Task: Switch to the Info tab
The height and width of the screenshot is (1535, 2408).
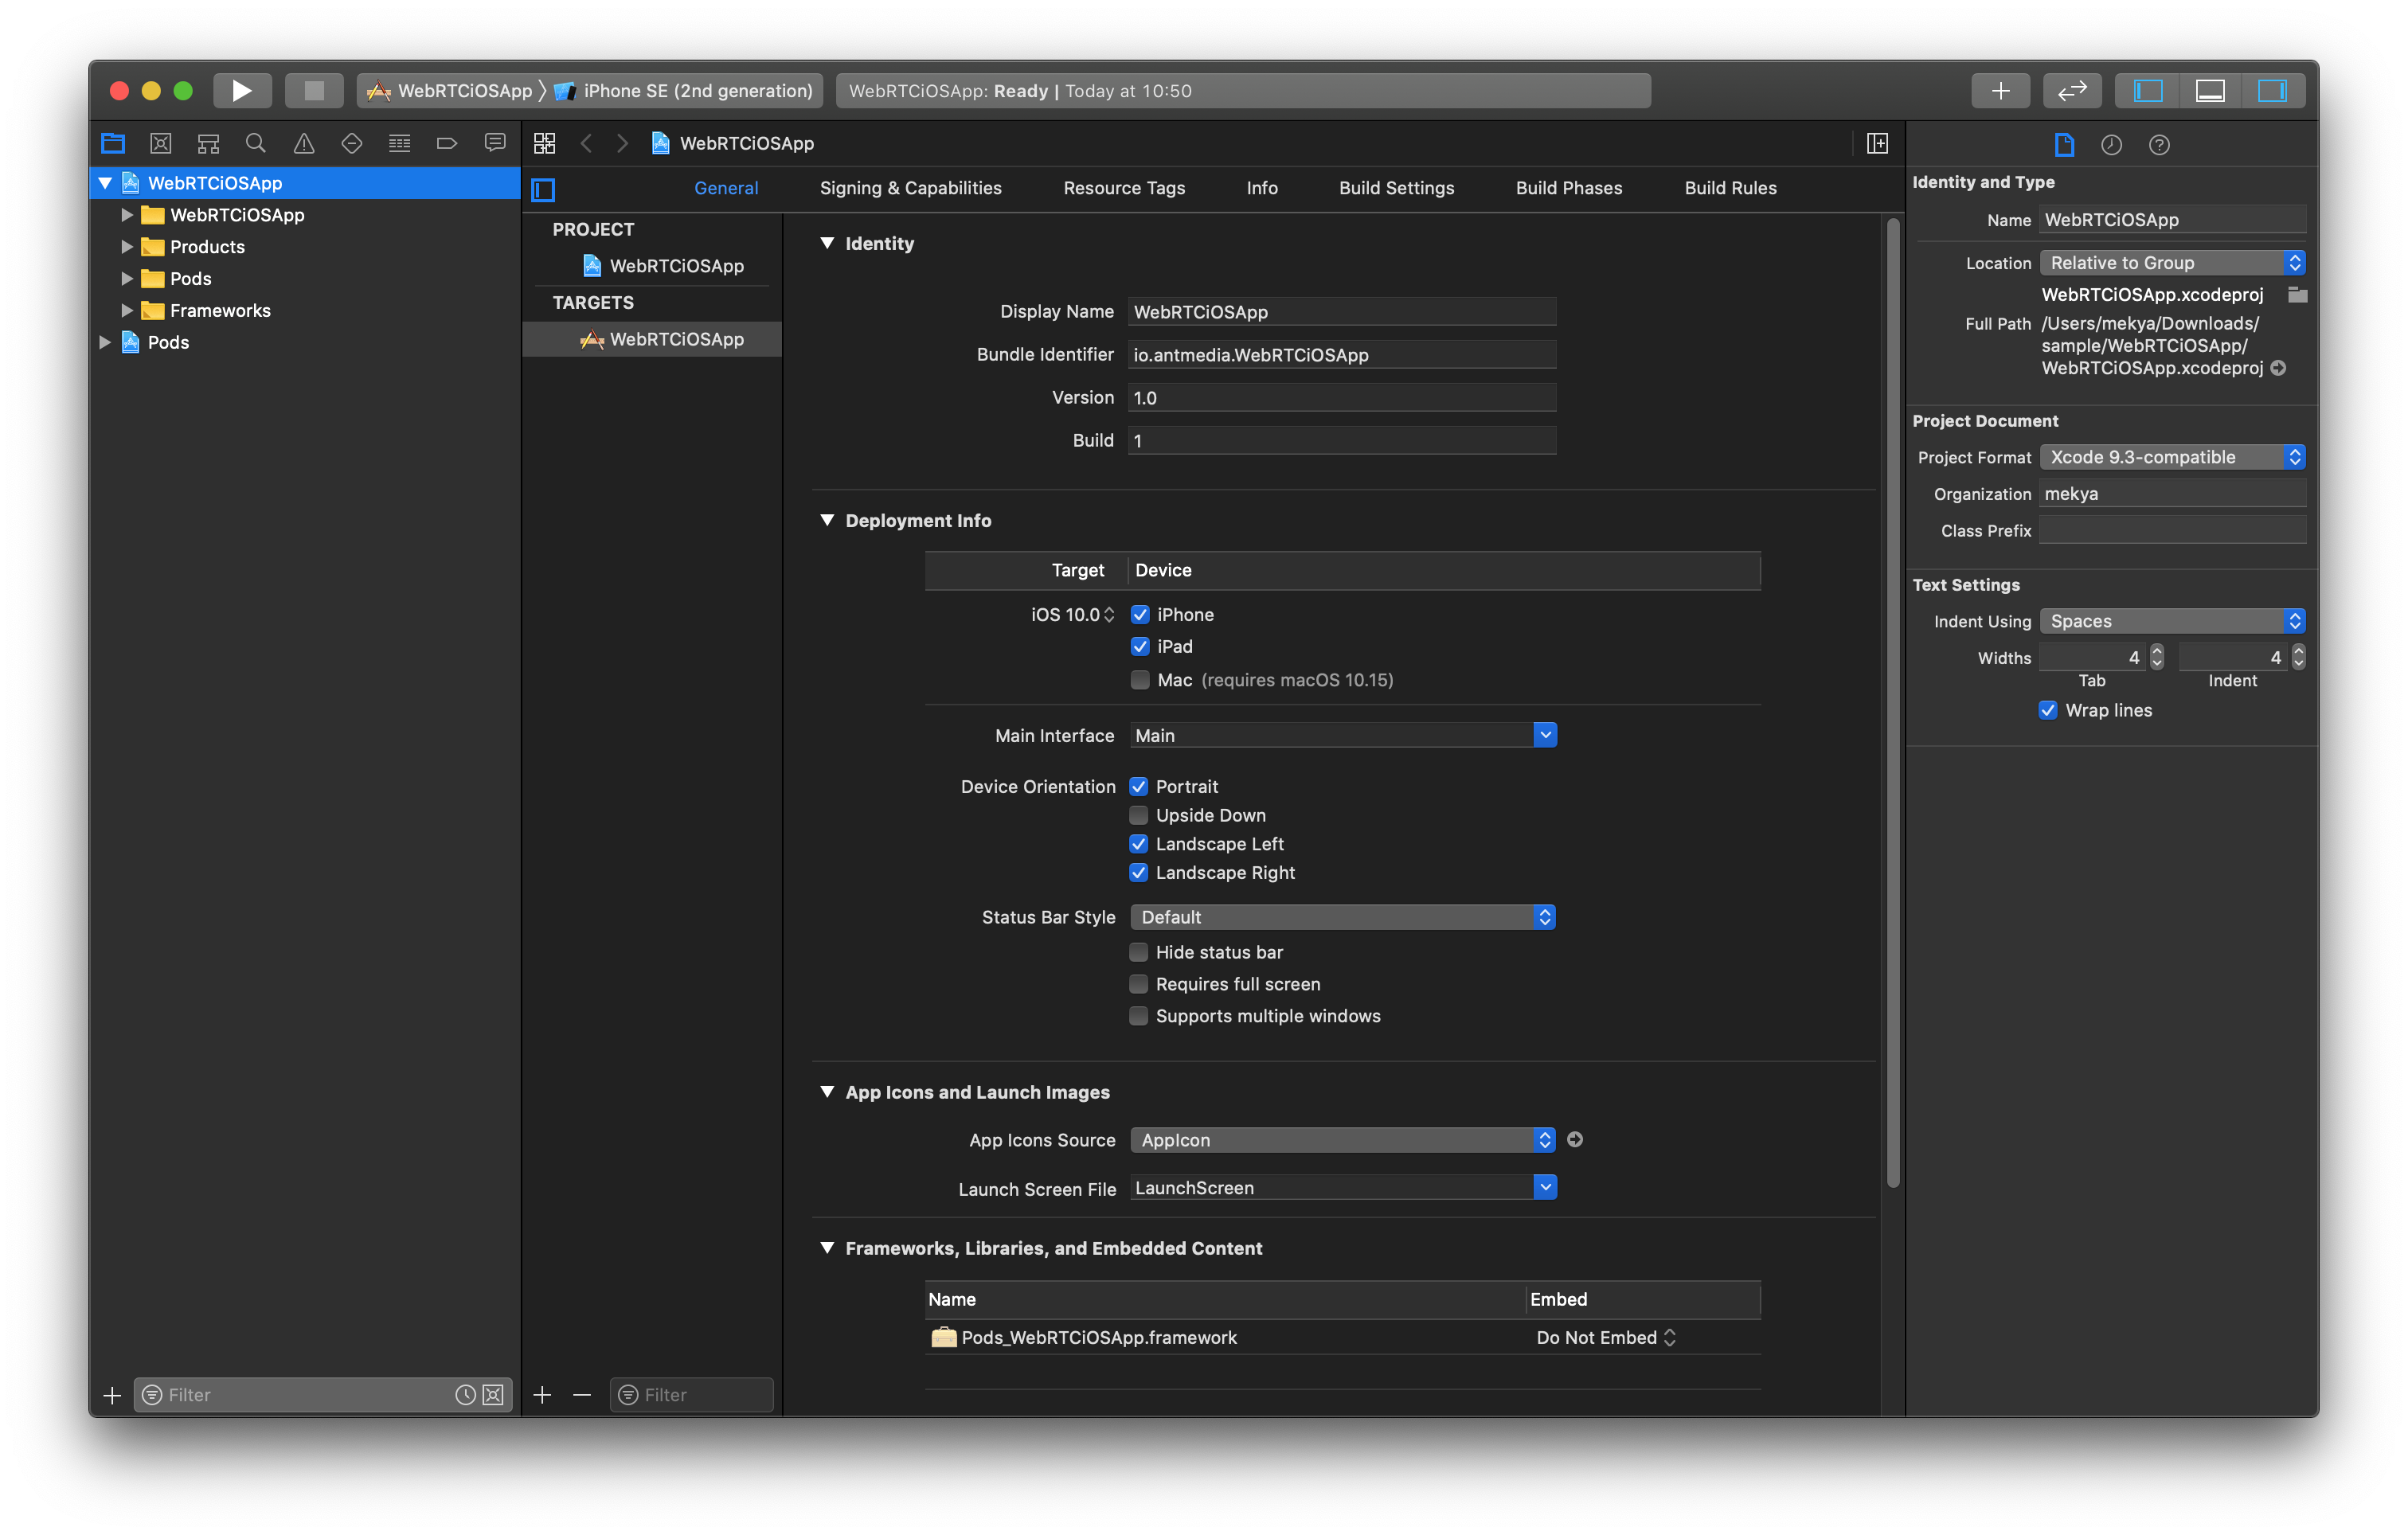Action: (x=1262, y=188)
